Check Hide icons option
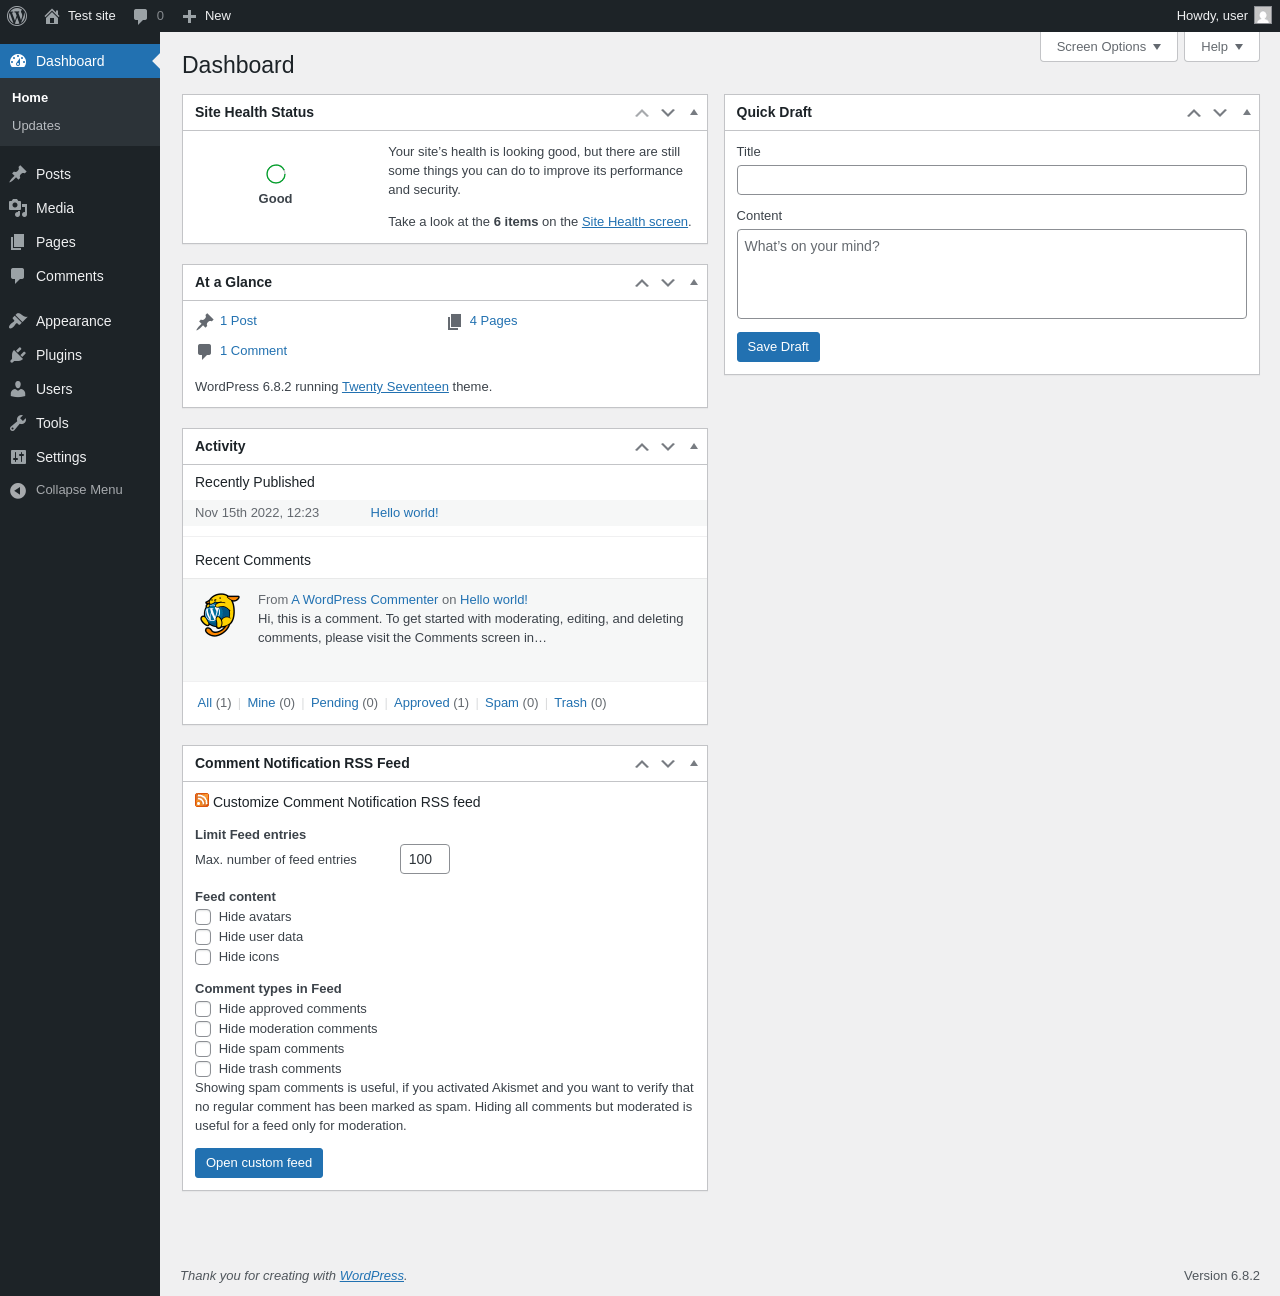The image size is (1280, 1296). point(203,957)
